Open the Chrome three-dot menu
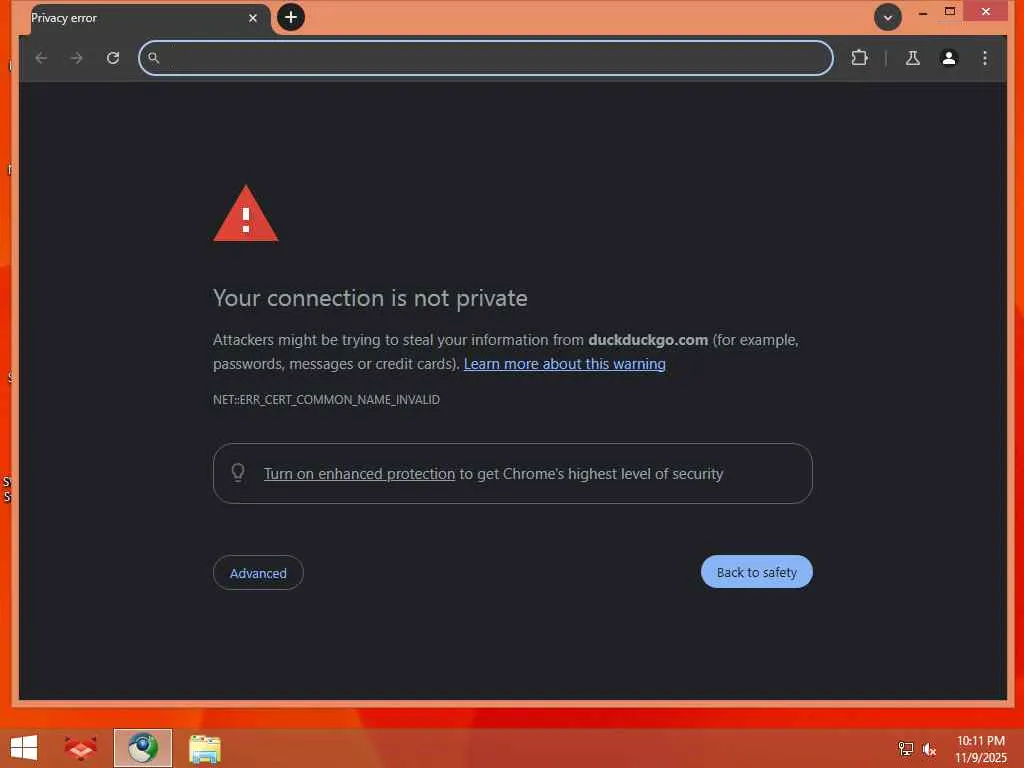The height and width of the screenshot is (768, 1024). [985, 58]
